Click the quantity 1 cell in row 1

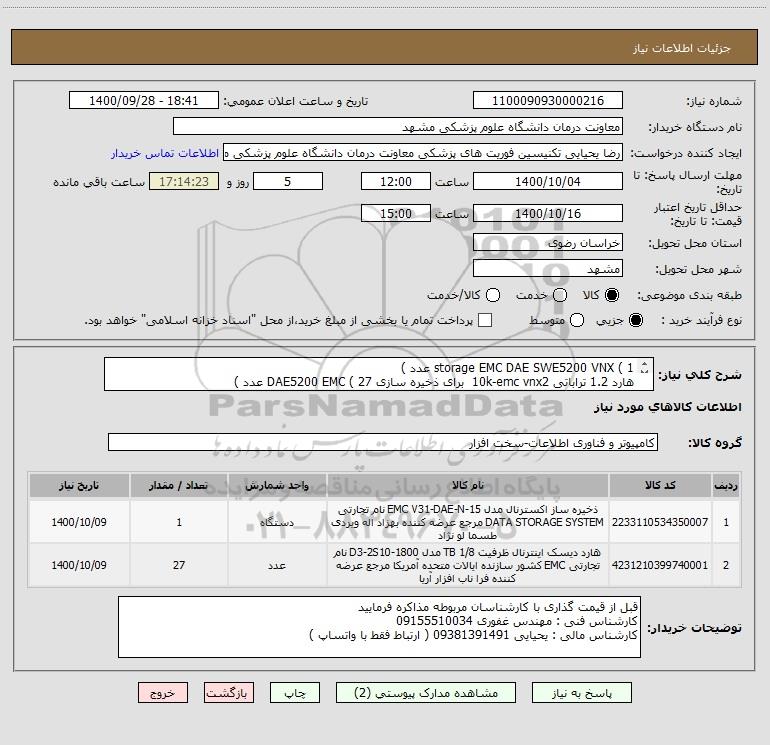coord(179,522)
